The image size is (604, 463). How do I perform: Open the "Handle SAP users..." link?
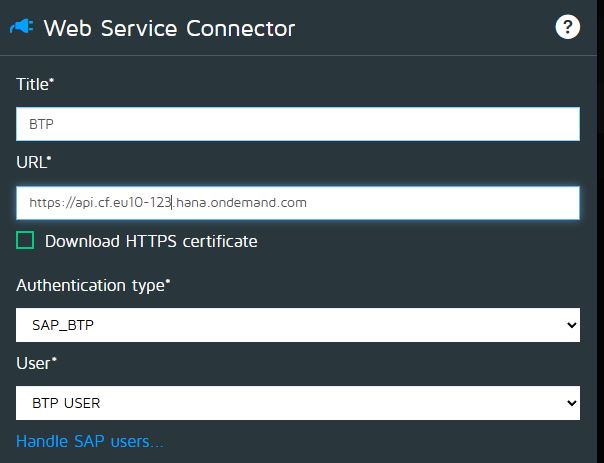[x=90, y=441]
